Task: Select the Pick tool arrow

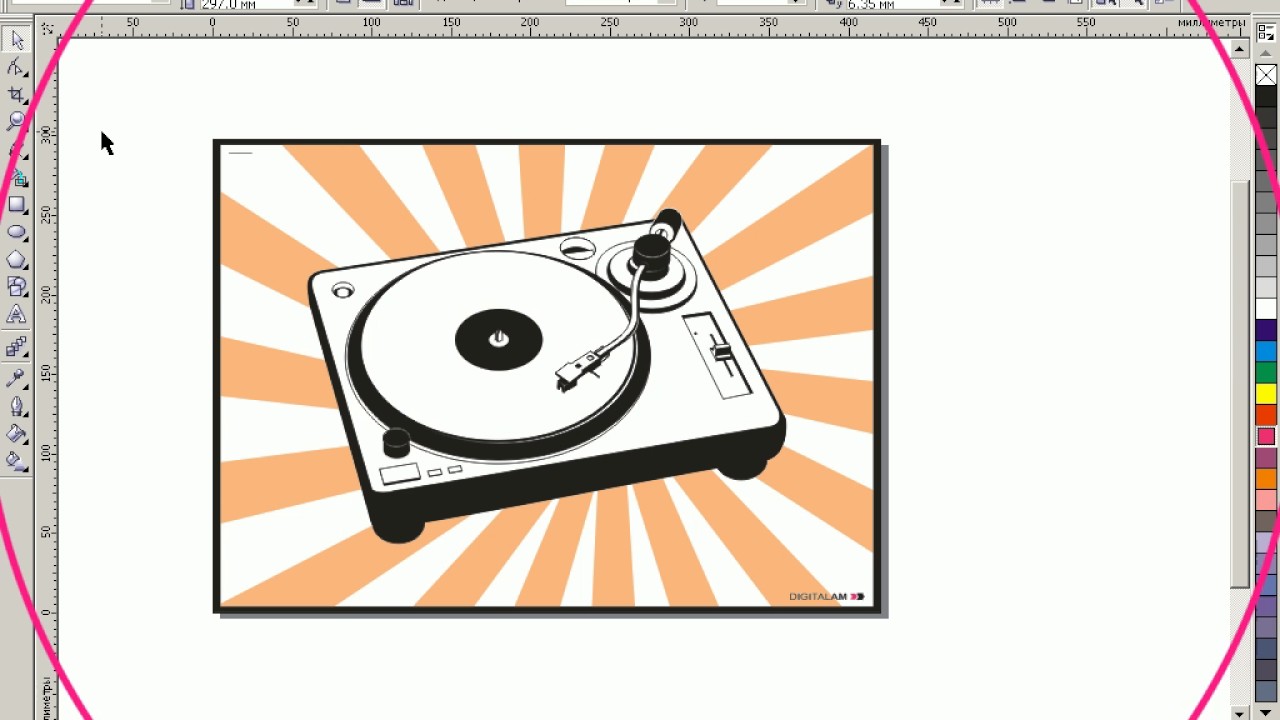Action: 17,40
